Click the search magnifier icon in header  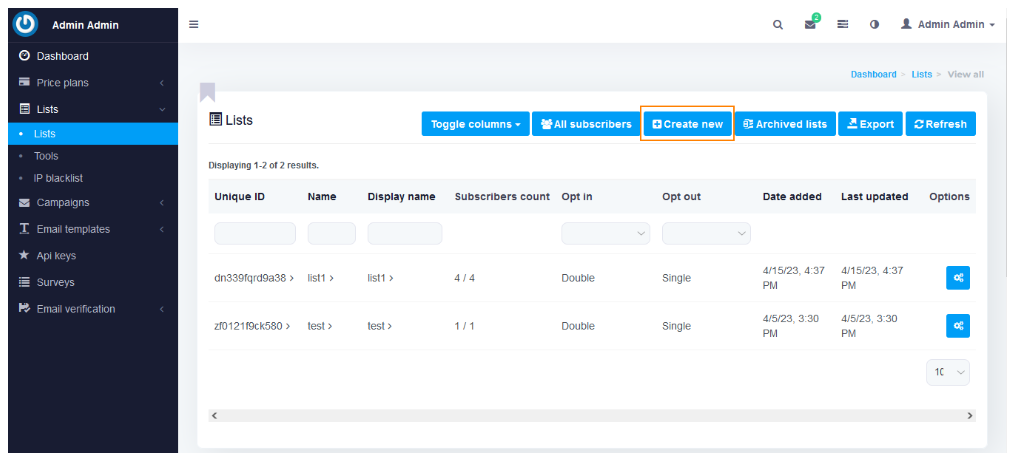(x=778, y=25)
